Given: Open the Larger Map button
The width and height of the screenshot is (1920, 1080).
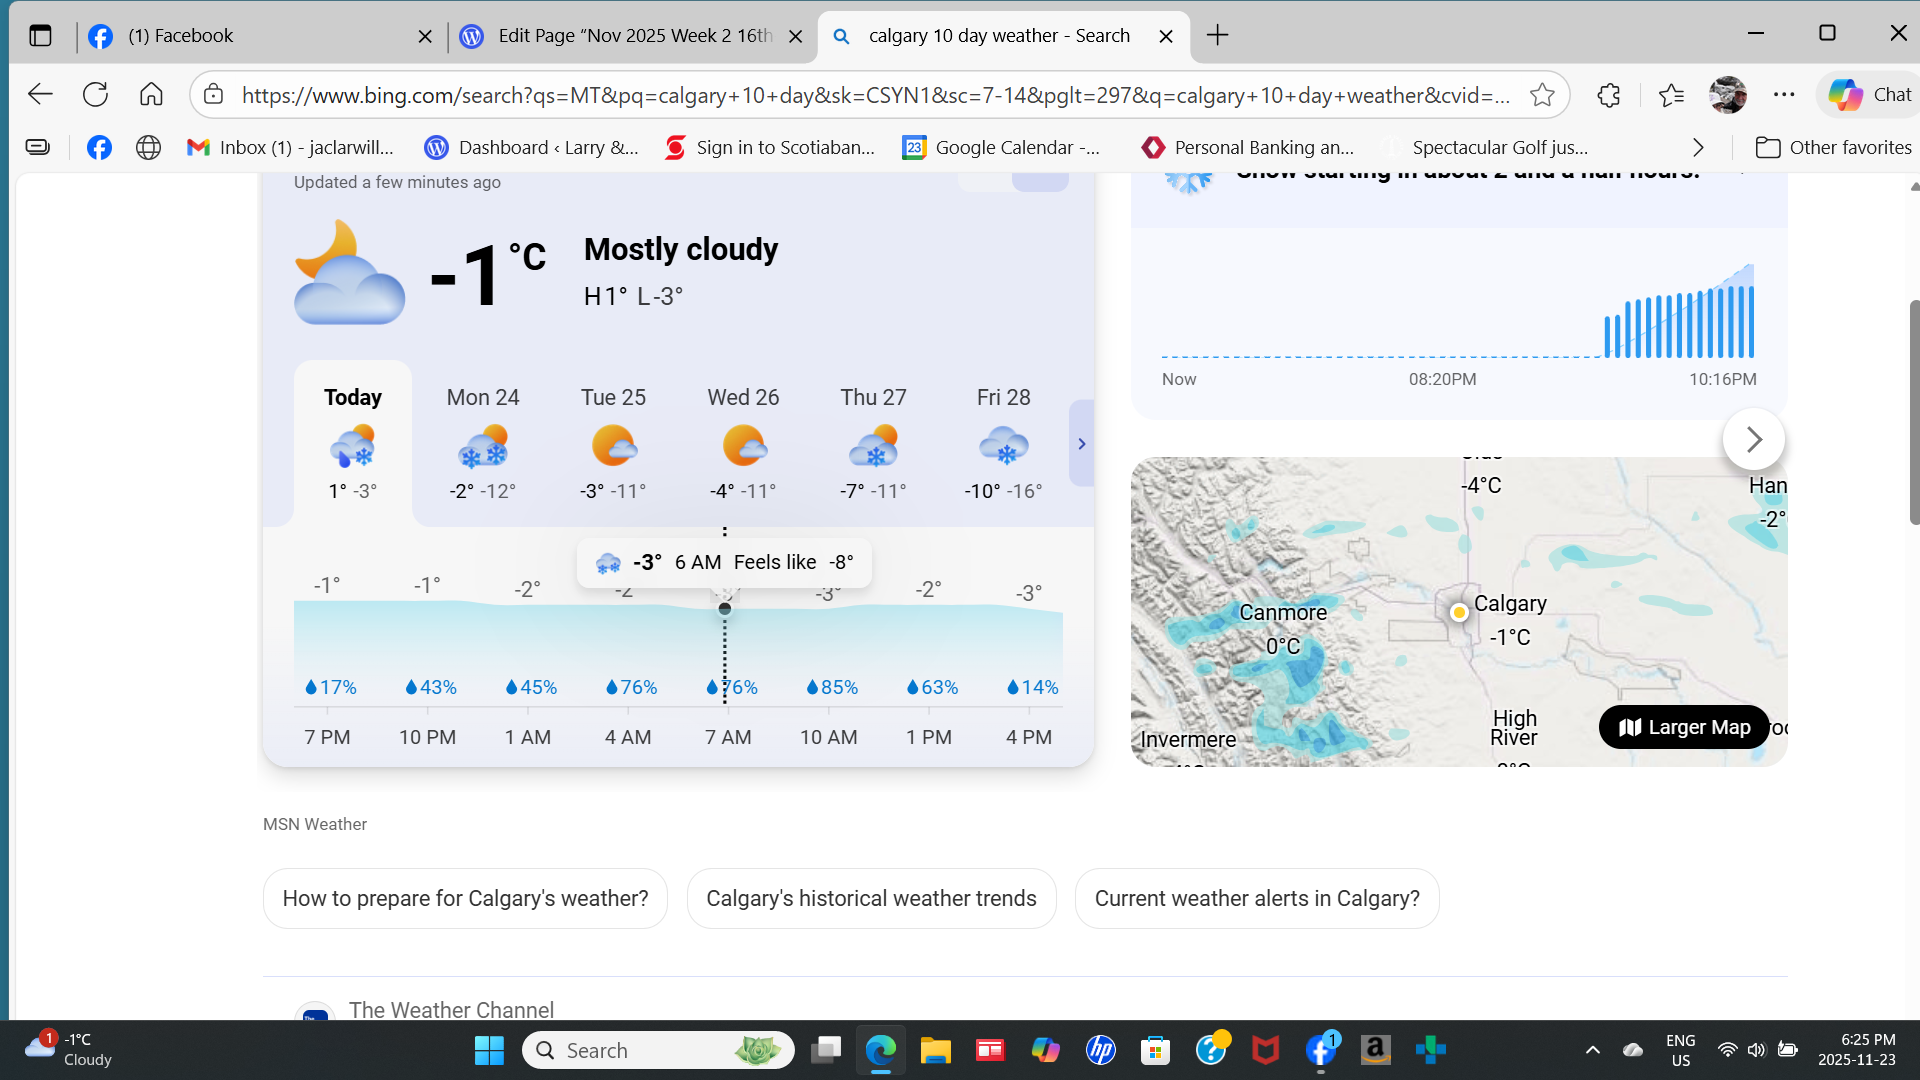Looking at the screenshot, I should click(1684, 727).
